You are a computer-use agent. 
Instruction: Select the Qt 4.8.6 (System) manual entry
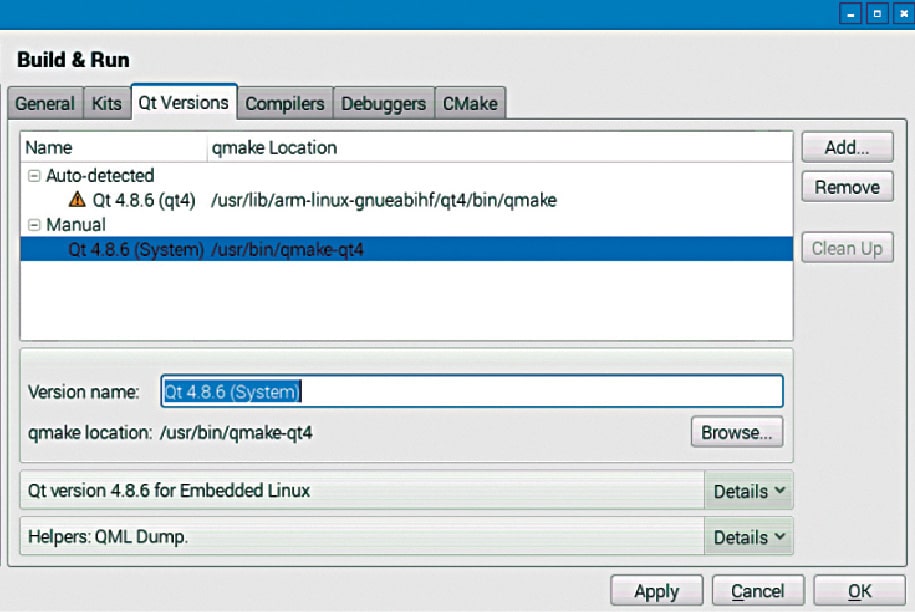pos(136,249)
